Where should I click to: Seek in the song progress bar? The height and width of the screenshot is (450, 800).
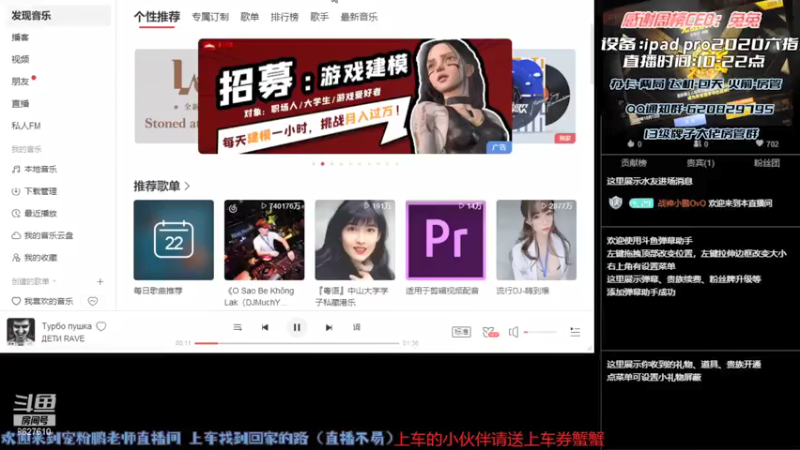tap(296, 343)
